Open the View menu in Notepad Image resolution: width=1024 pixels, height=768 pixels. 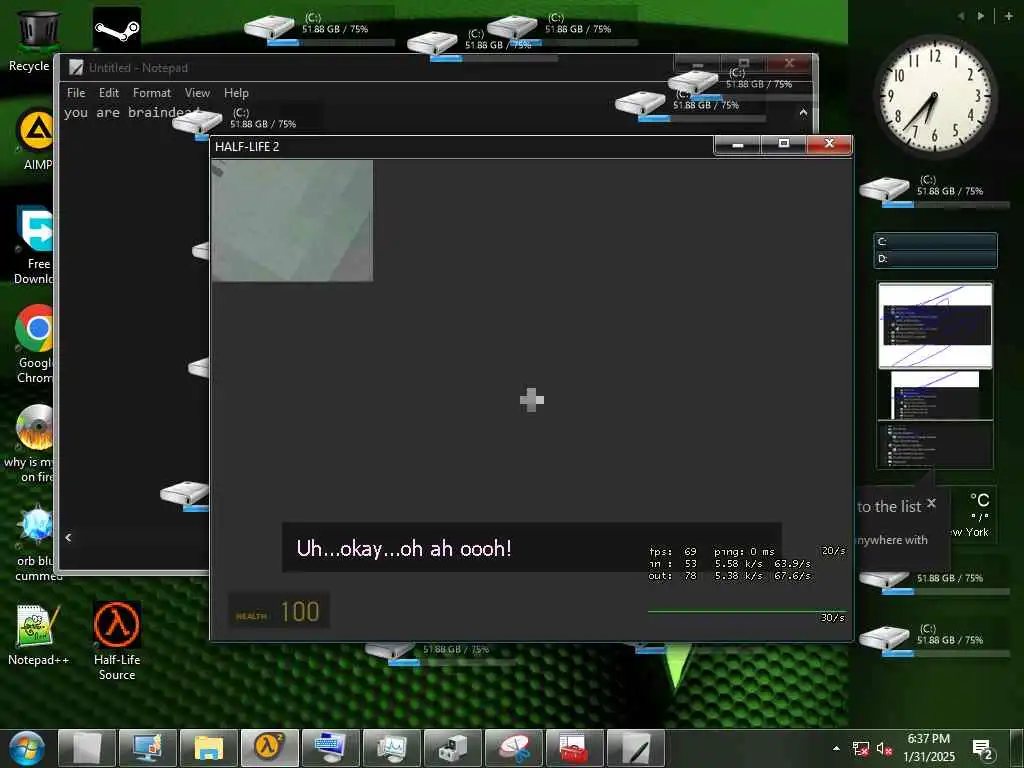click(197, 93)
